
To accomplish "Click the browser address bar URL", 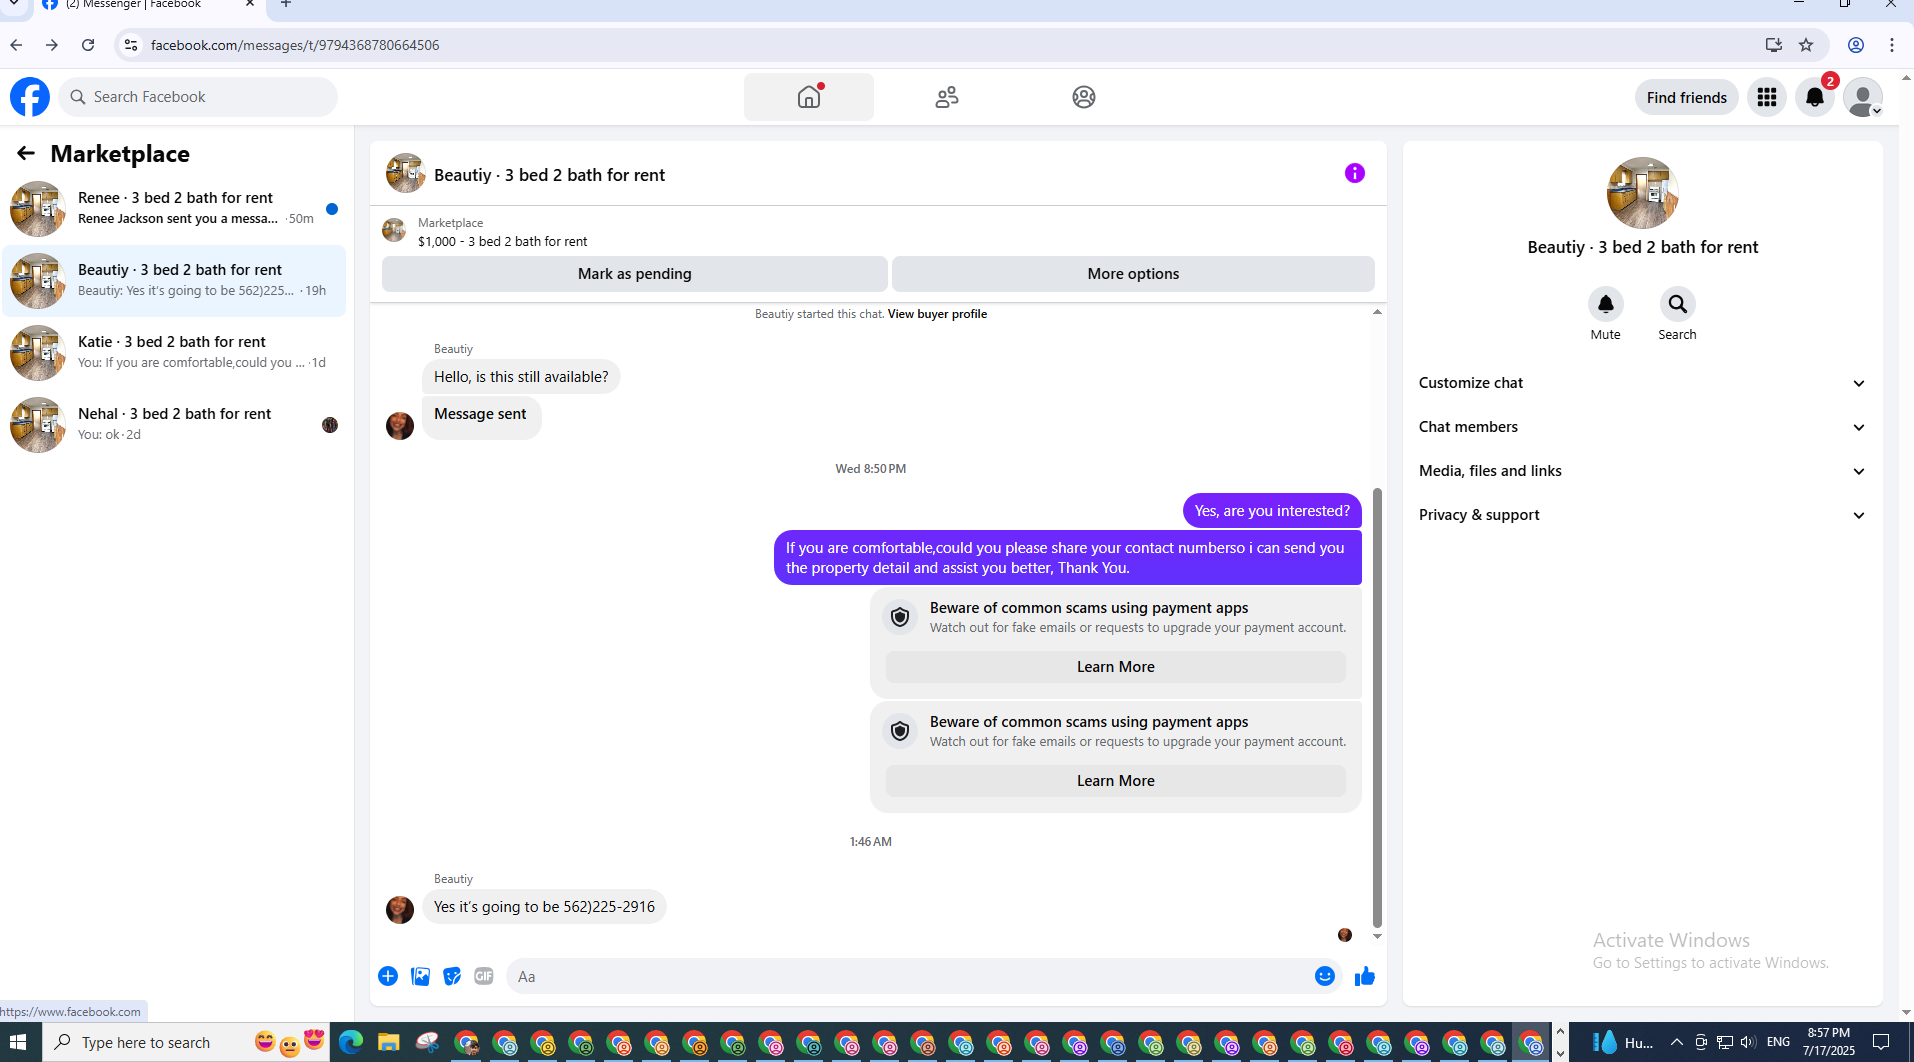I will (295, 45).
